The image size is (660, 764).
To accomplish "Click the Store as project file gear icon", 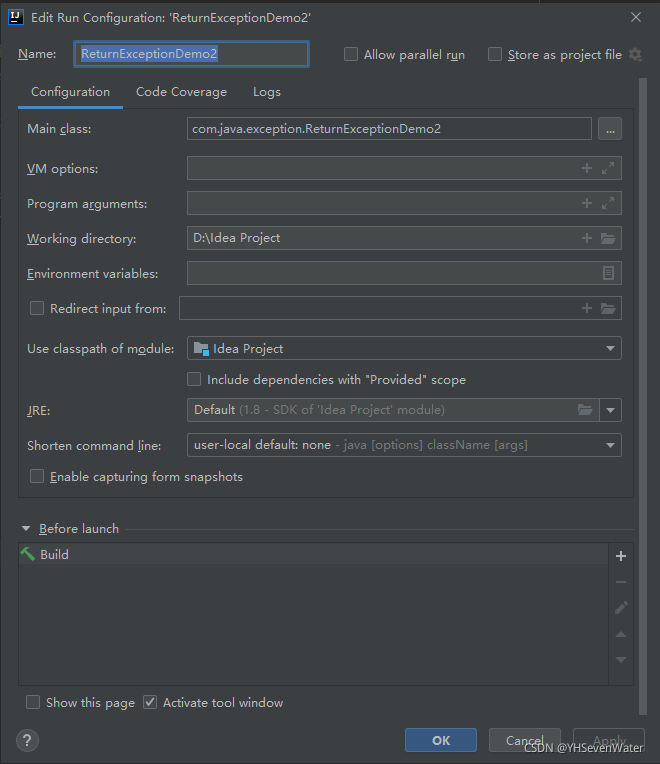I will coord(635,54).
